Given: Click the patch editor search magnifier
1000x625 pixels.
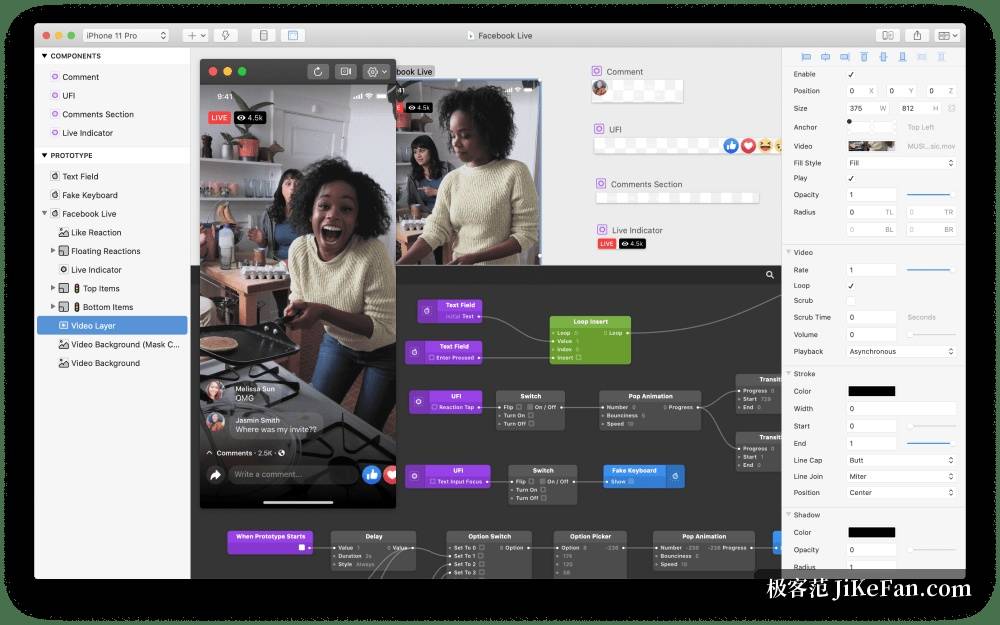Looking at the screenshot, I should point(770,275).
